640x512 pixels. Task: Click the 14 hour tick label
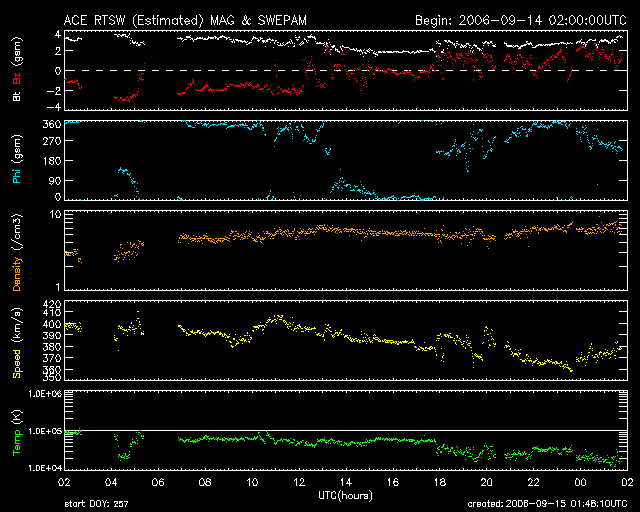(x=346, y=483)
